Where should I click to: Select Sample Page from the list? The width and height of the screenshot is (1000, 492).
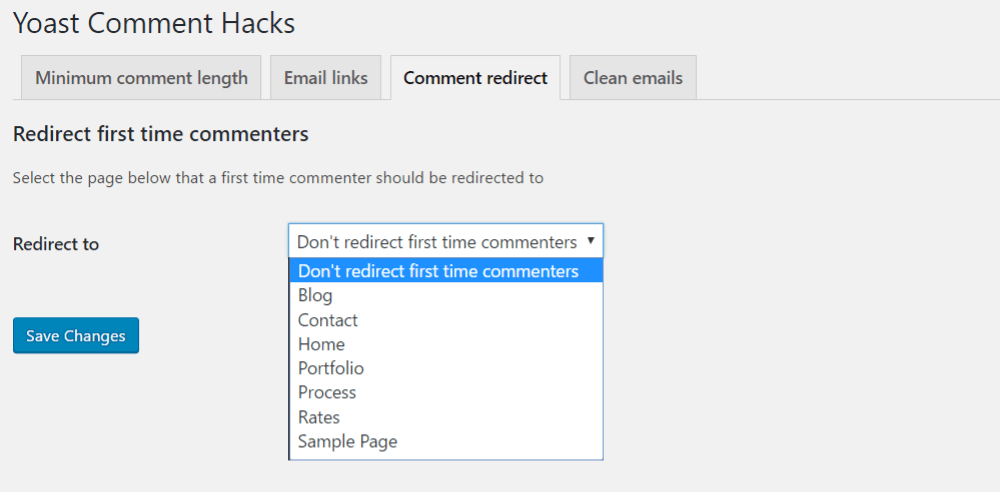coord(446,441)
